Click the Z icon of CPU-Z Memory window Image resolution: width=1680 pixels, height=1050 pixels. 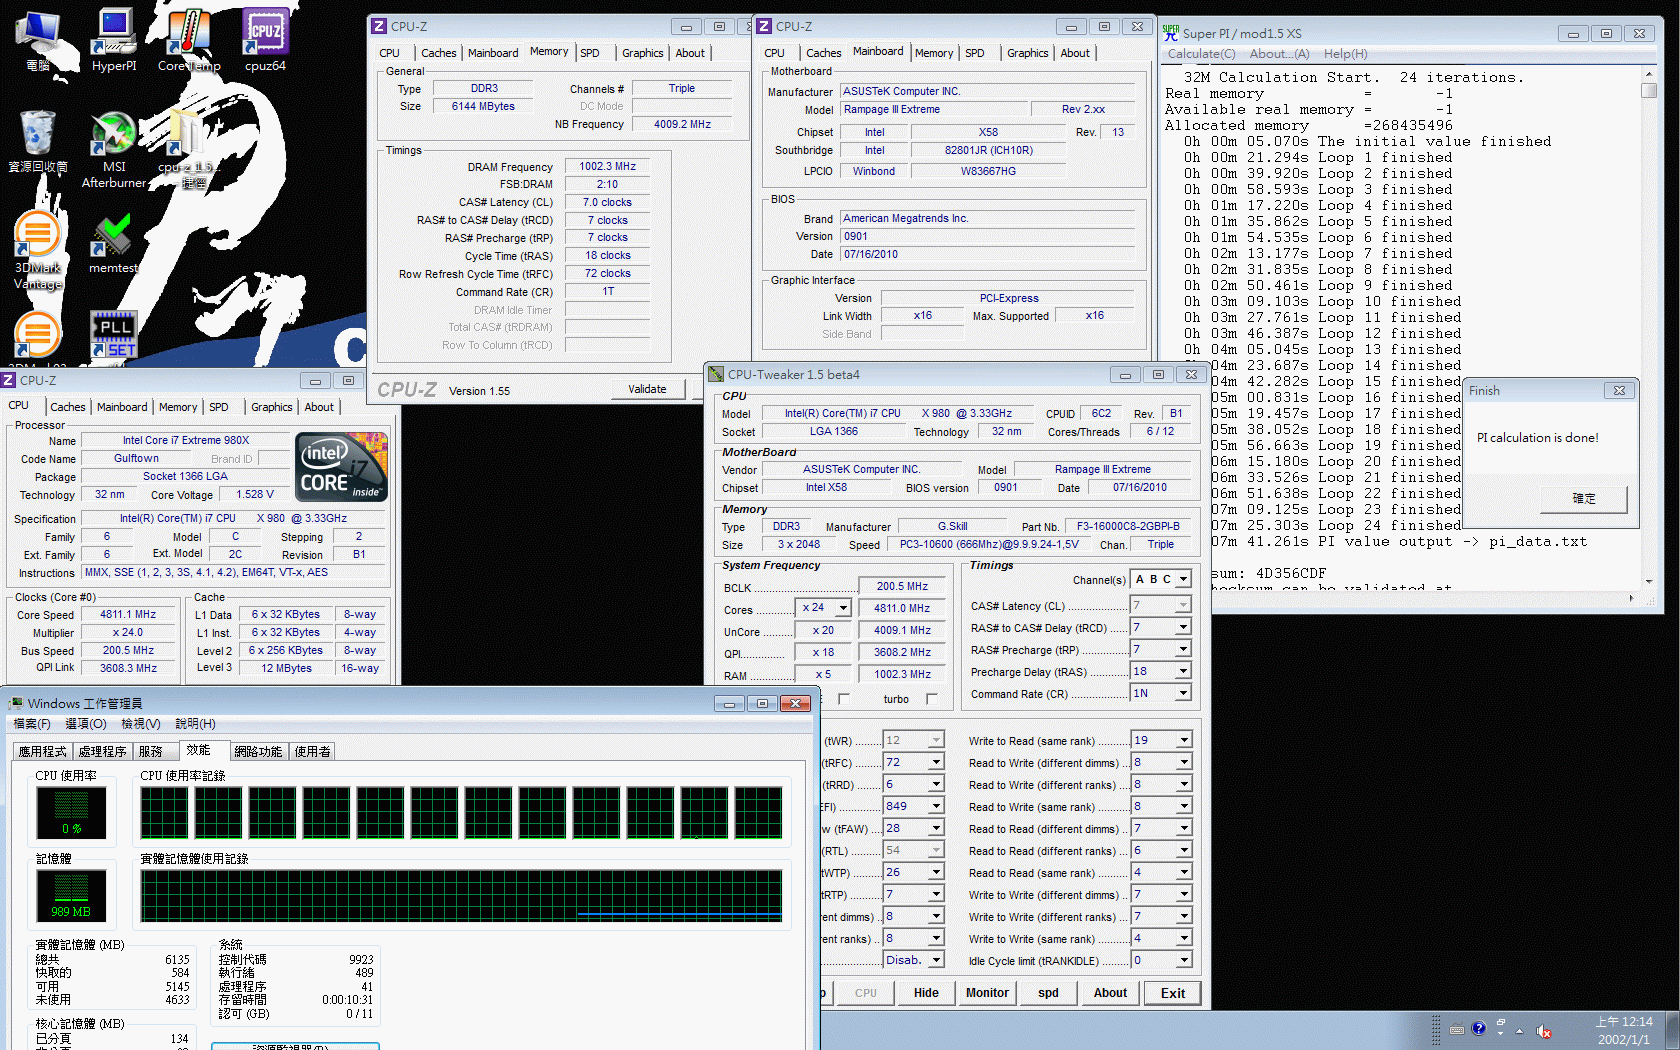tap(379, 26)
